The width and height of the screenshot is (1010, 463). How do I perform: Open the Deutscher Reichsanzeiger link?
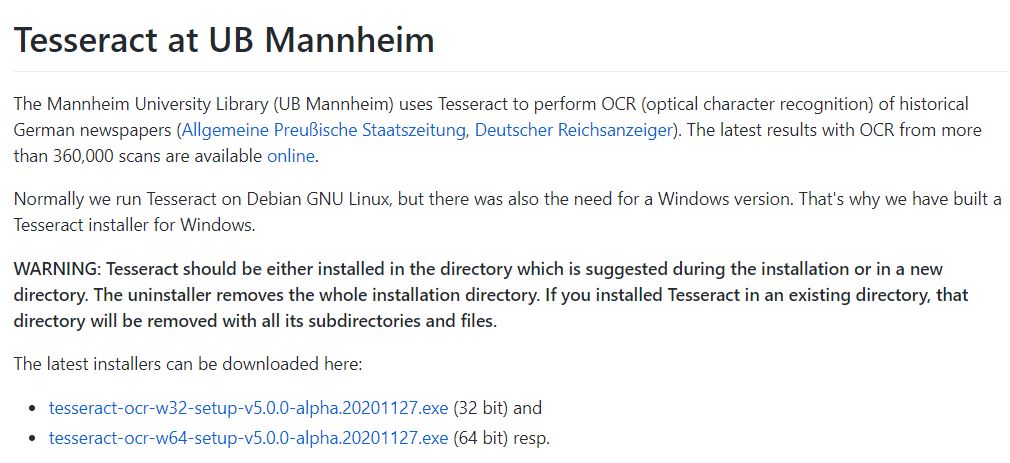point(573,130)
